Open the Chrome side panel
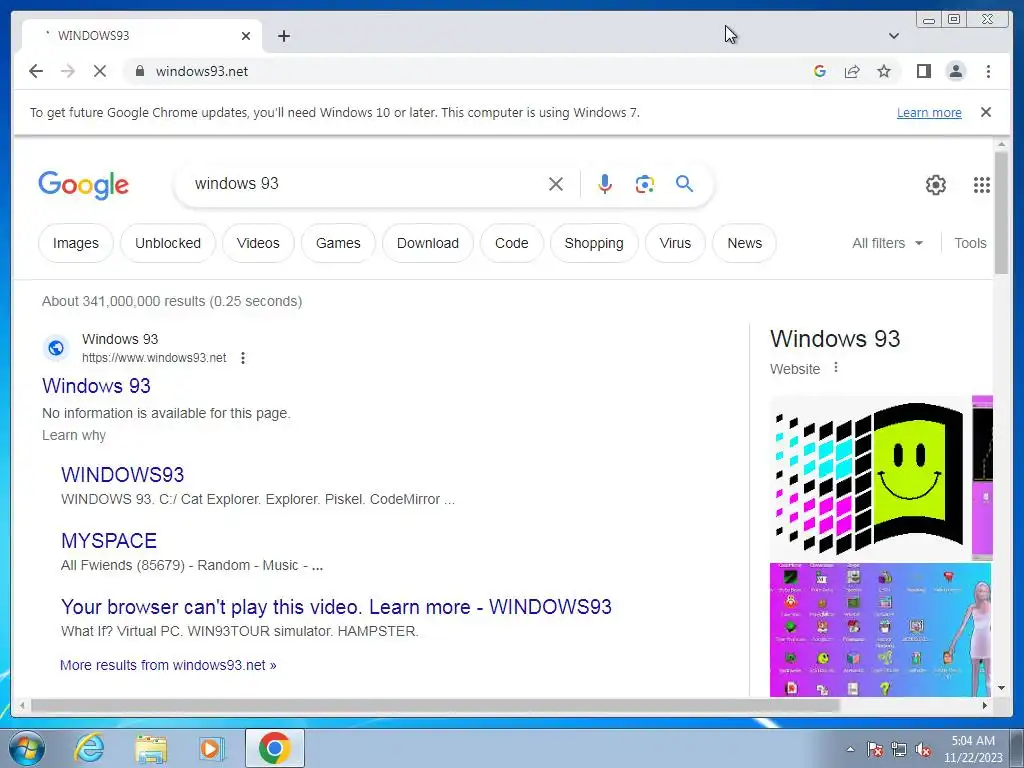1024x768 pixels. point(923,71)
